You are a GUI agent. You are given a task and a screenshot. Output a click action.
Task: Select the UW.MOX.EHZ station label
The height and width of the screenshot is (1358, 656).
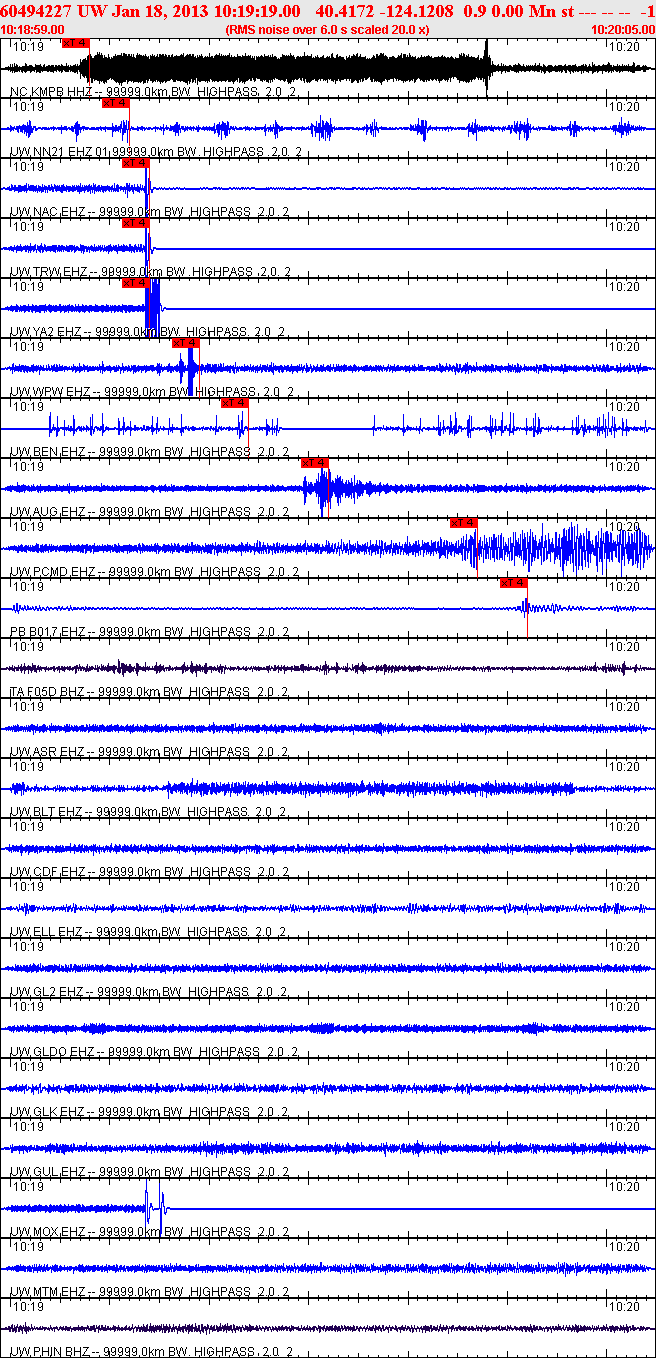tap(150, 1232)
